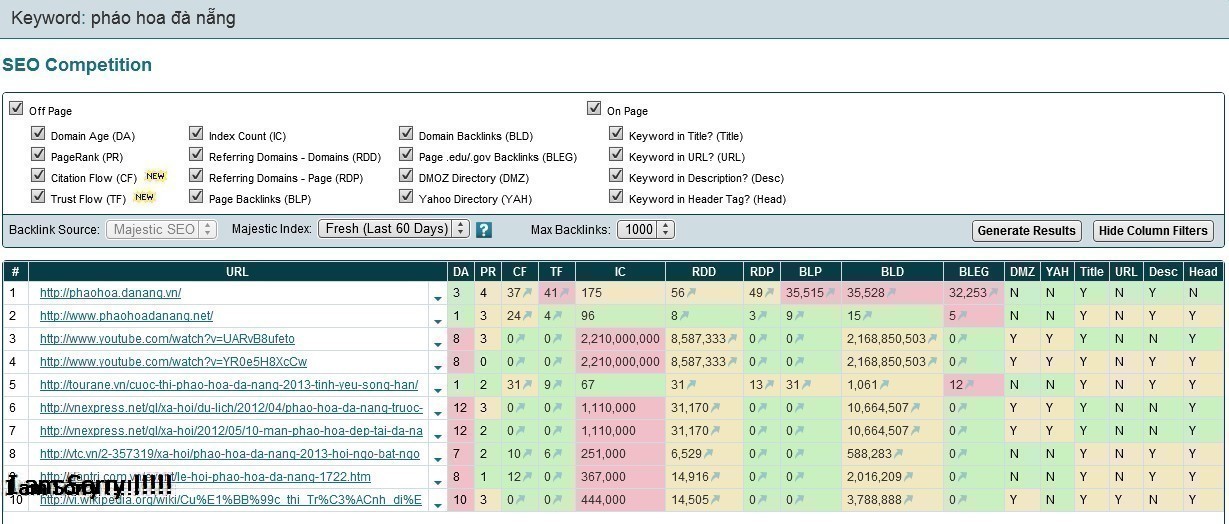Click the Generate Results button
The width and height of the screenshot is (1229, 524).
point(1026,231)
